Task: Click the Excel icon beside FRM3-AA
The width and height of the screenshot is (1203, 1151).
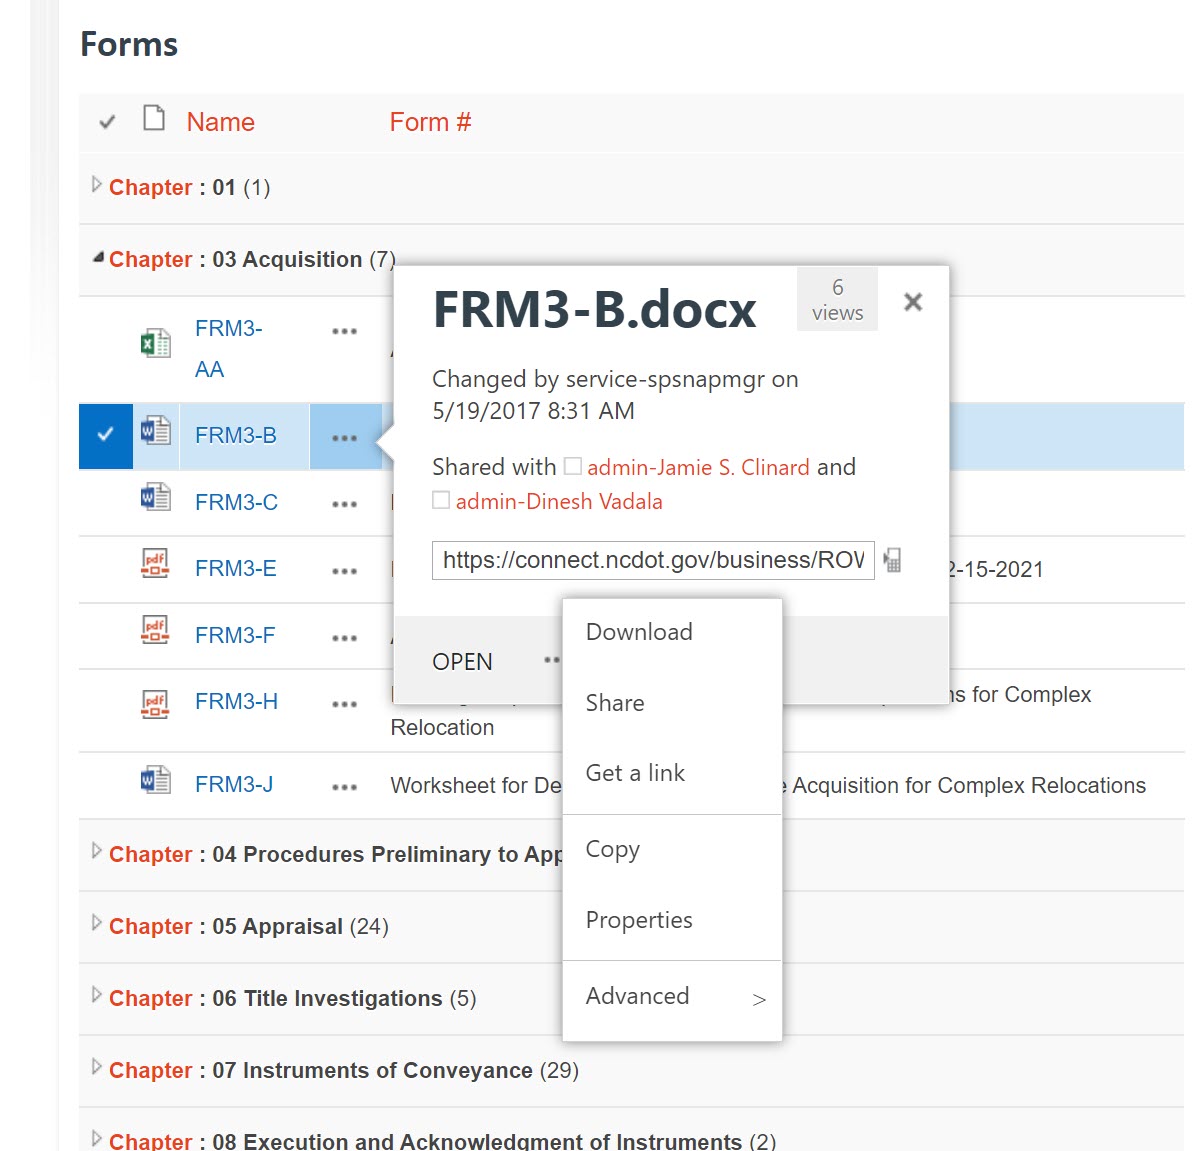Action: point(155,344)
